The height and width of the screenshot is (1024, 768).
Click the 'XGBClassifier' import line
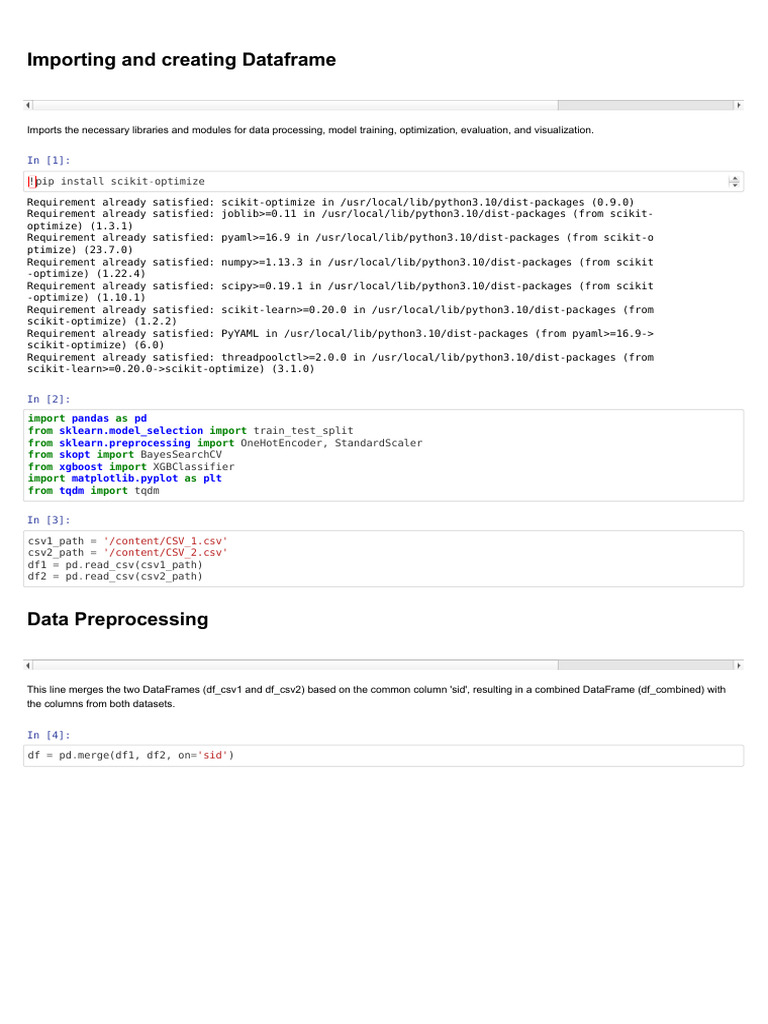point(131,467)
